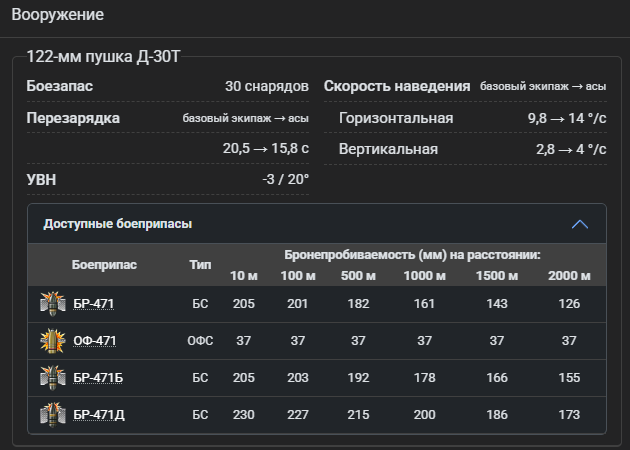The image size is (630, 450).
Task: Click the Перезарядка stat label
Action: click(73, 118)
